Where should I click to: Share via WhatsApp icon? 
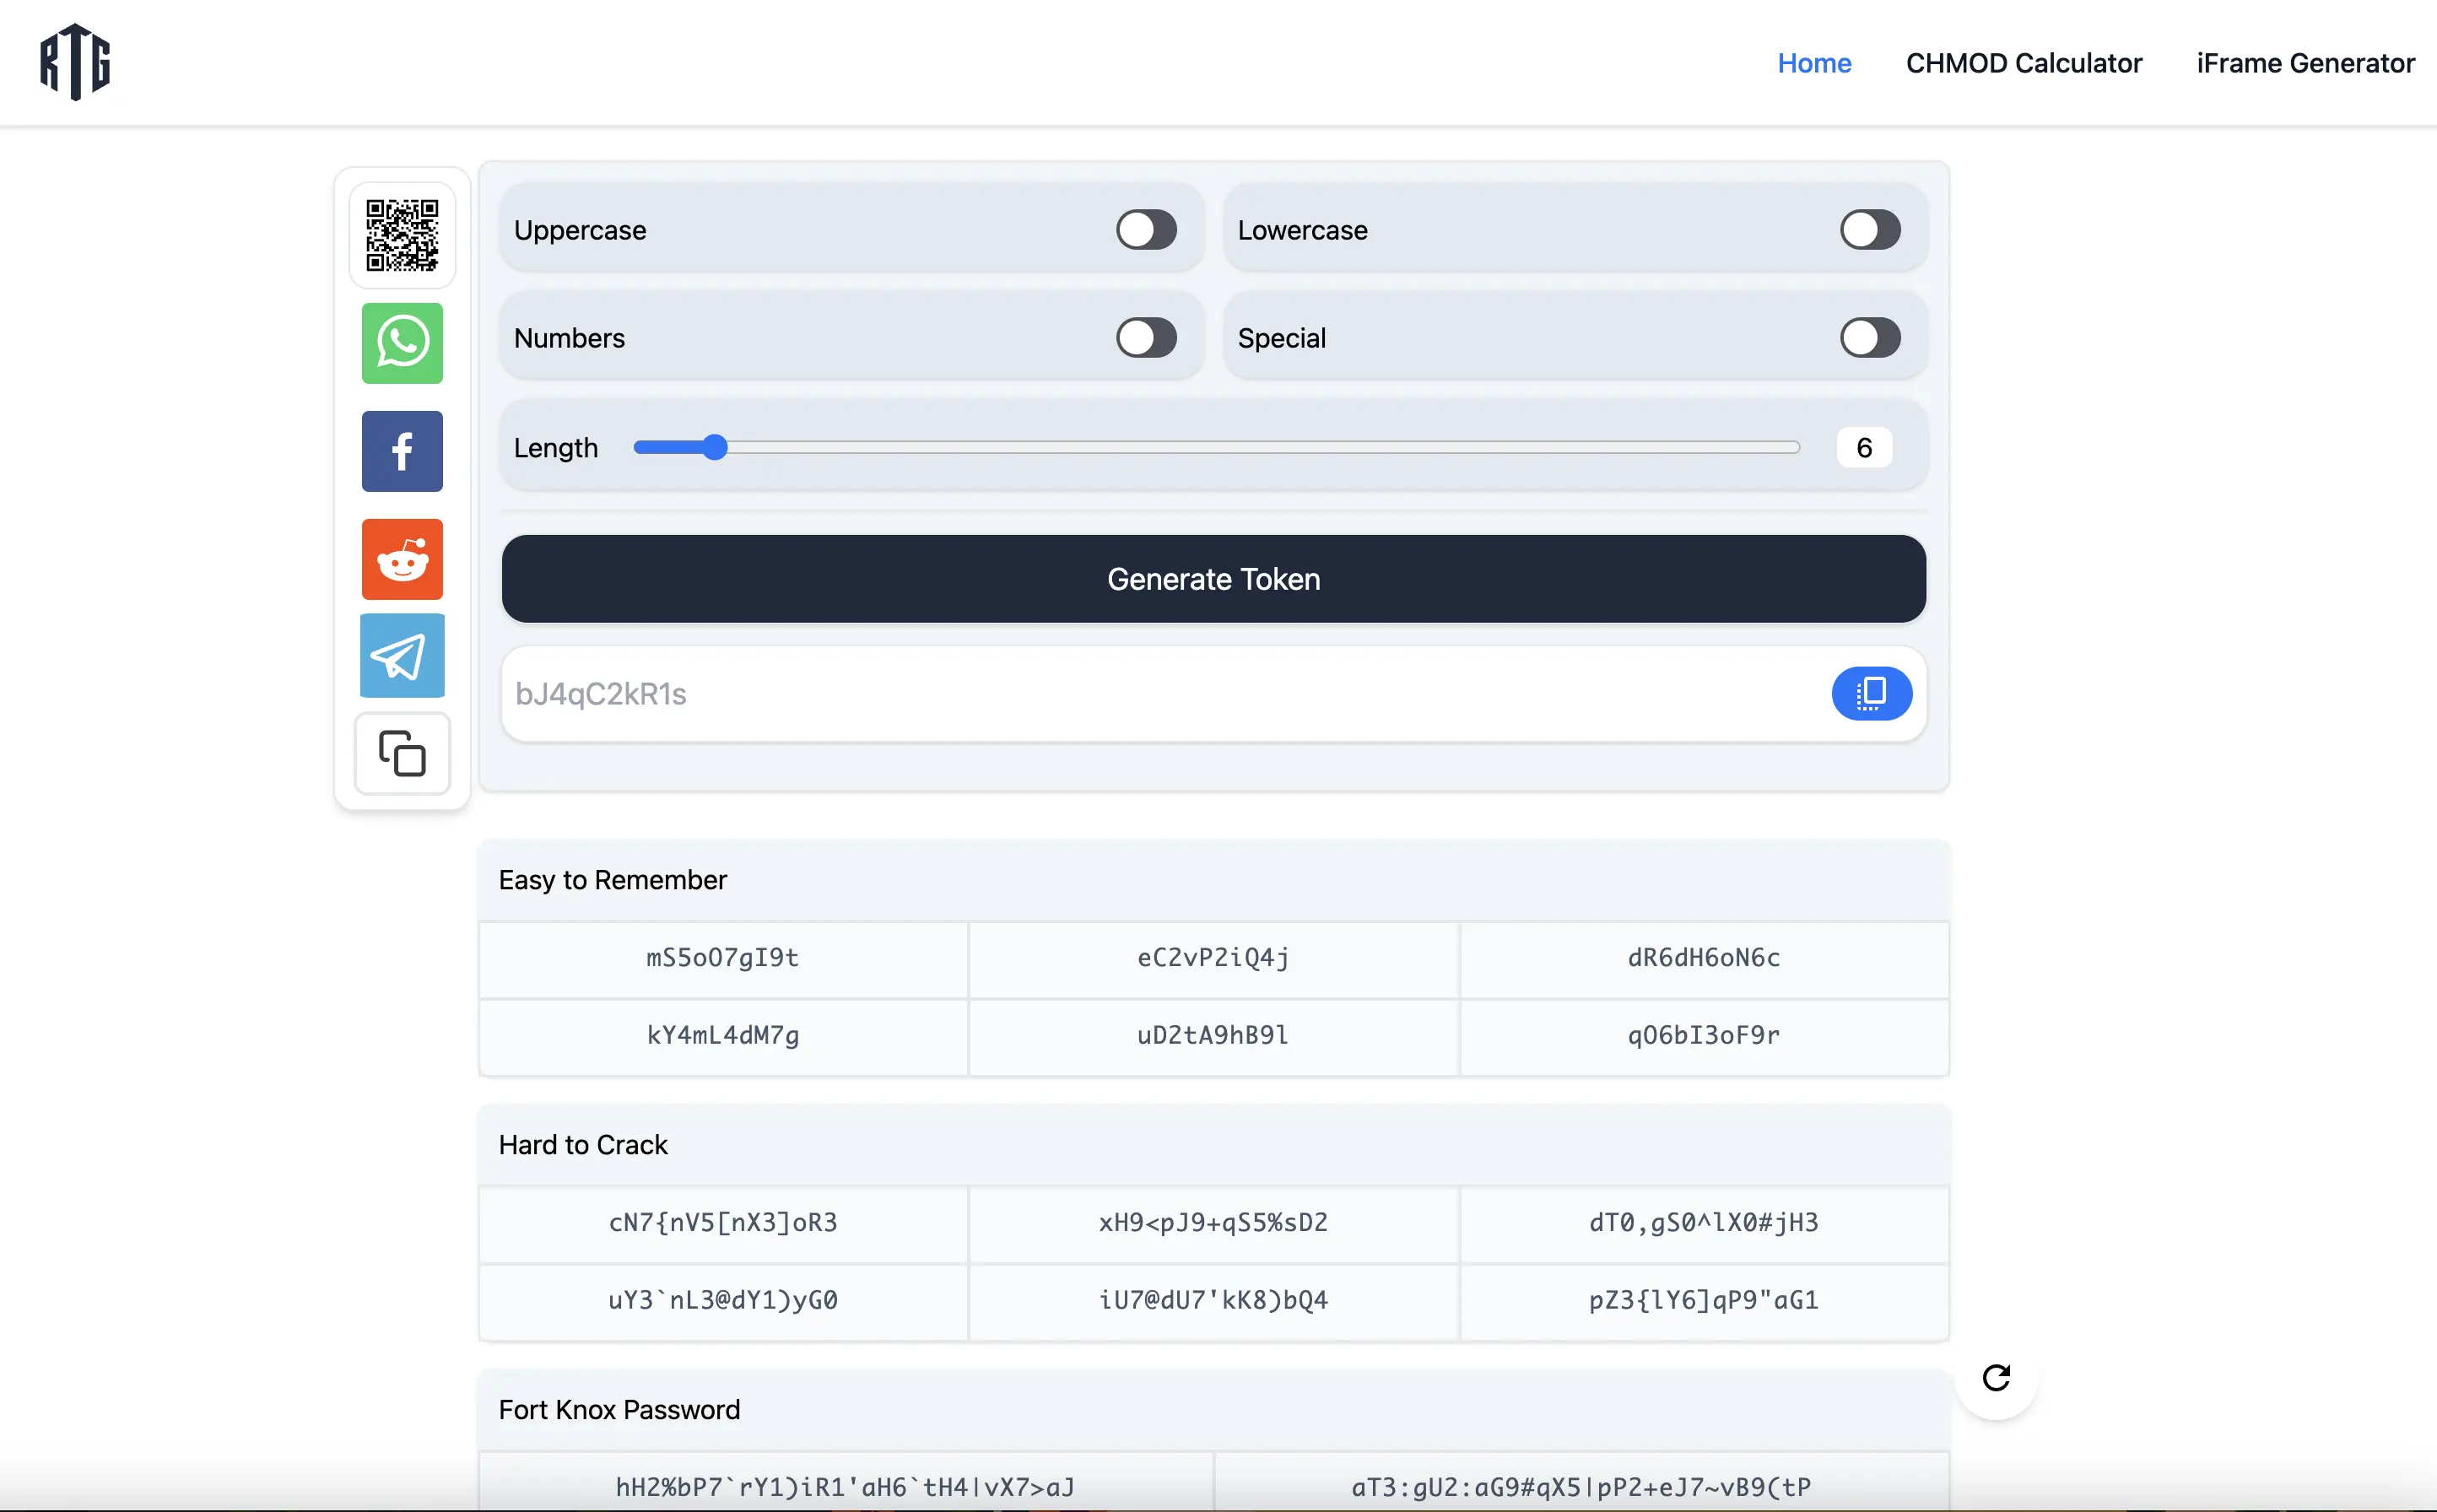coord(402,343)
